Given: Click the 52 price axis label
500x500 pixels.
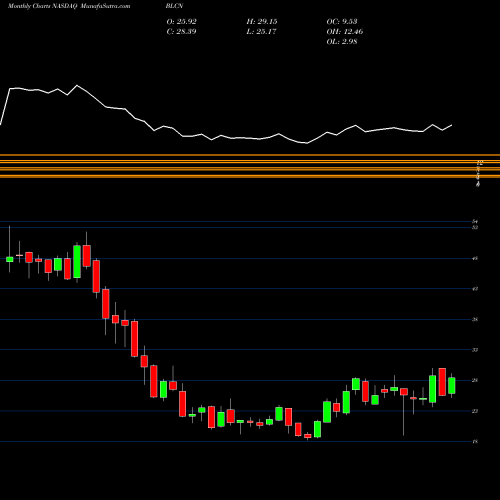Looking at the screenshot, I should pyautogui.click(x=475, y=227).
